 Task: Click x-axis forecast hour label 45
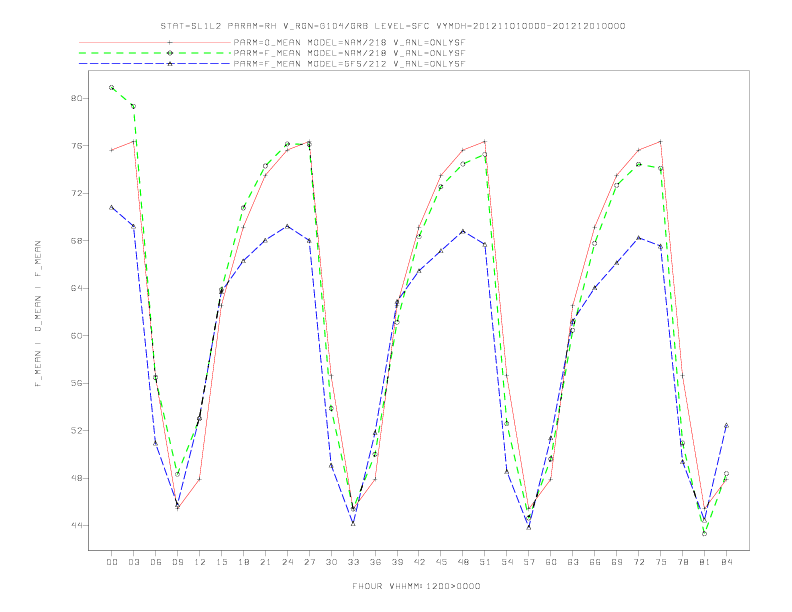point(441,562)
